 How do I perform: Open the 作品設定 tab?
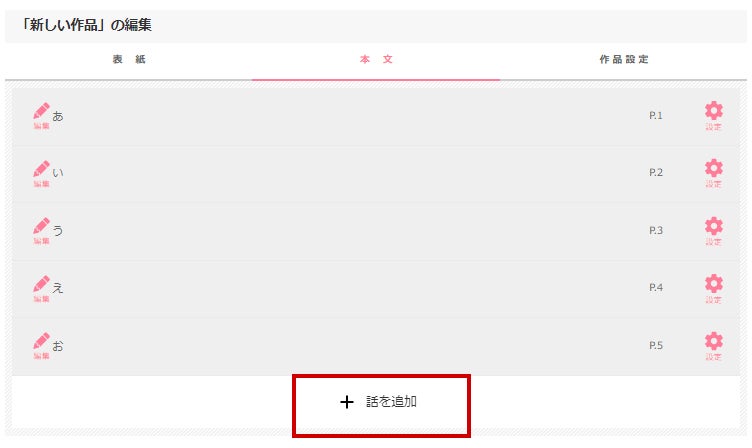click(x=623, y=59)
